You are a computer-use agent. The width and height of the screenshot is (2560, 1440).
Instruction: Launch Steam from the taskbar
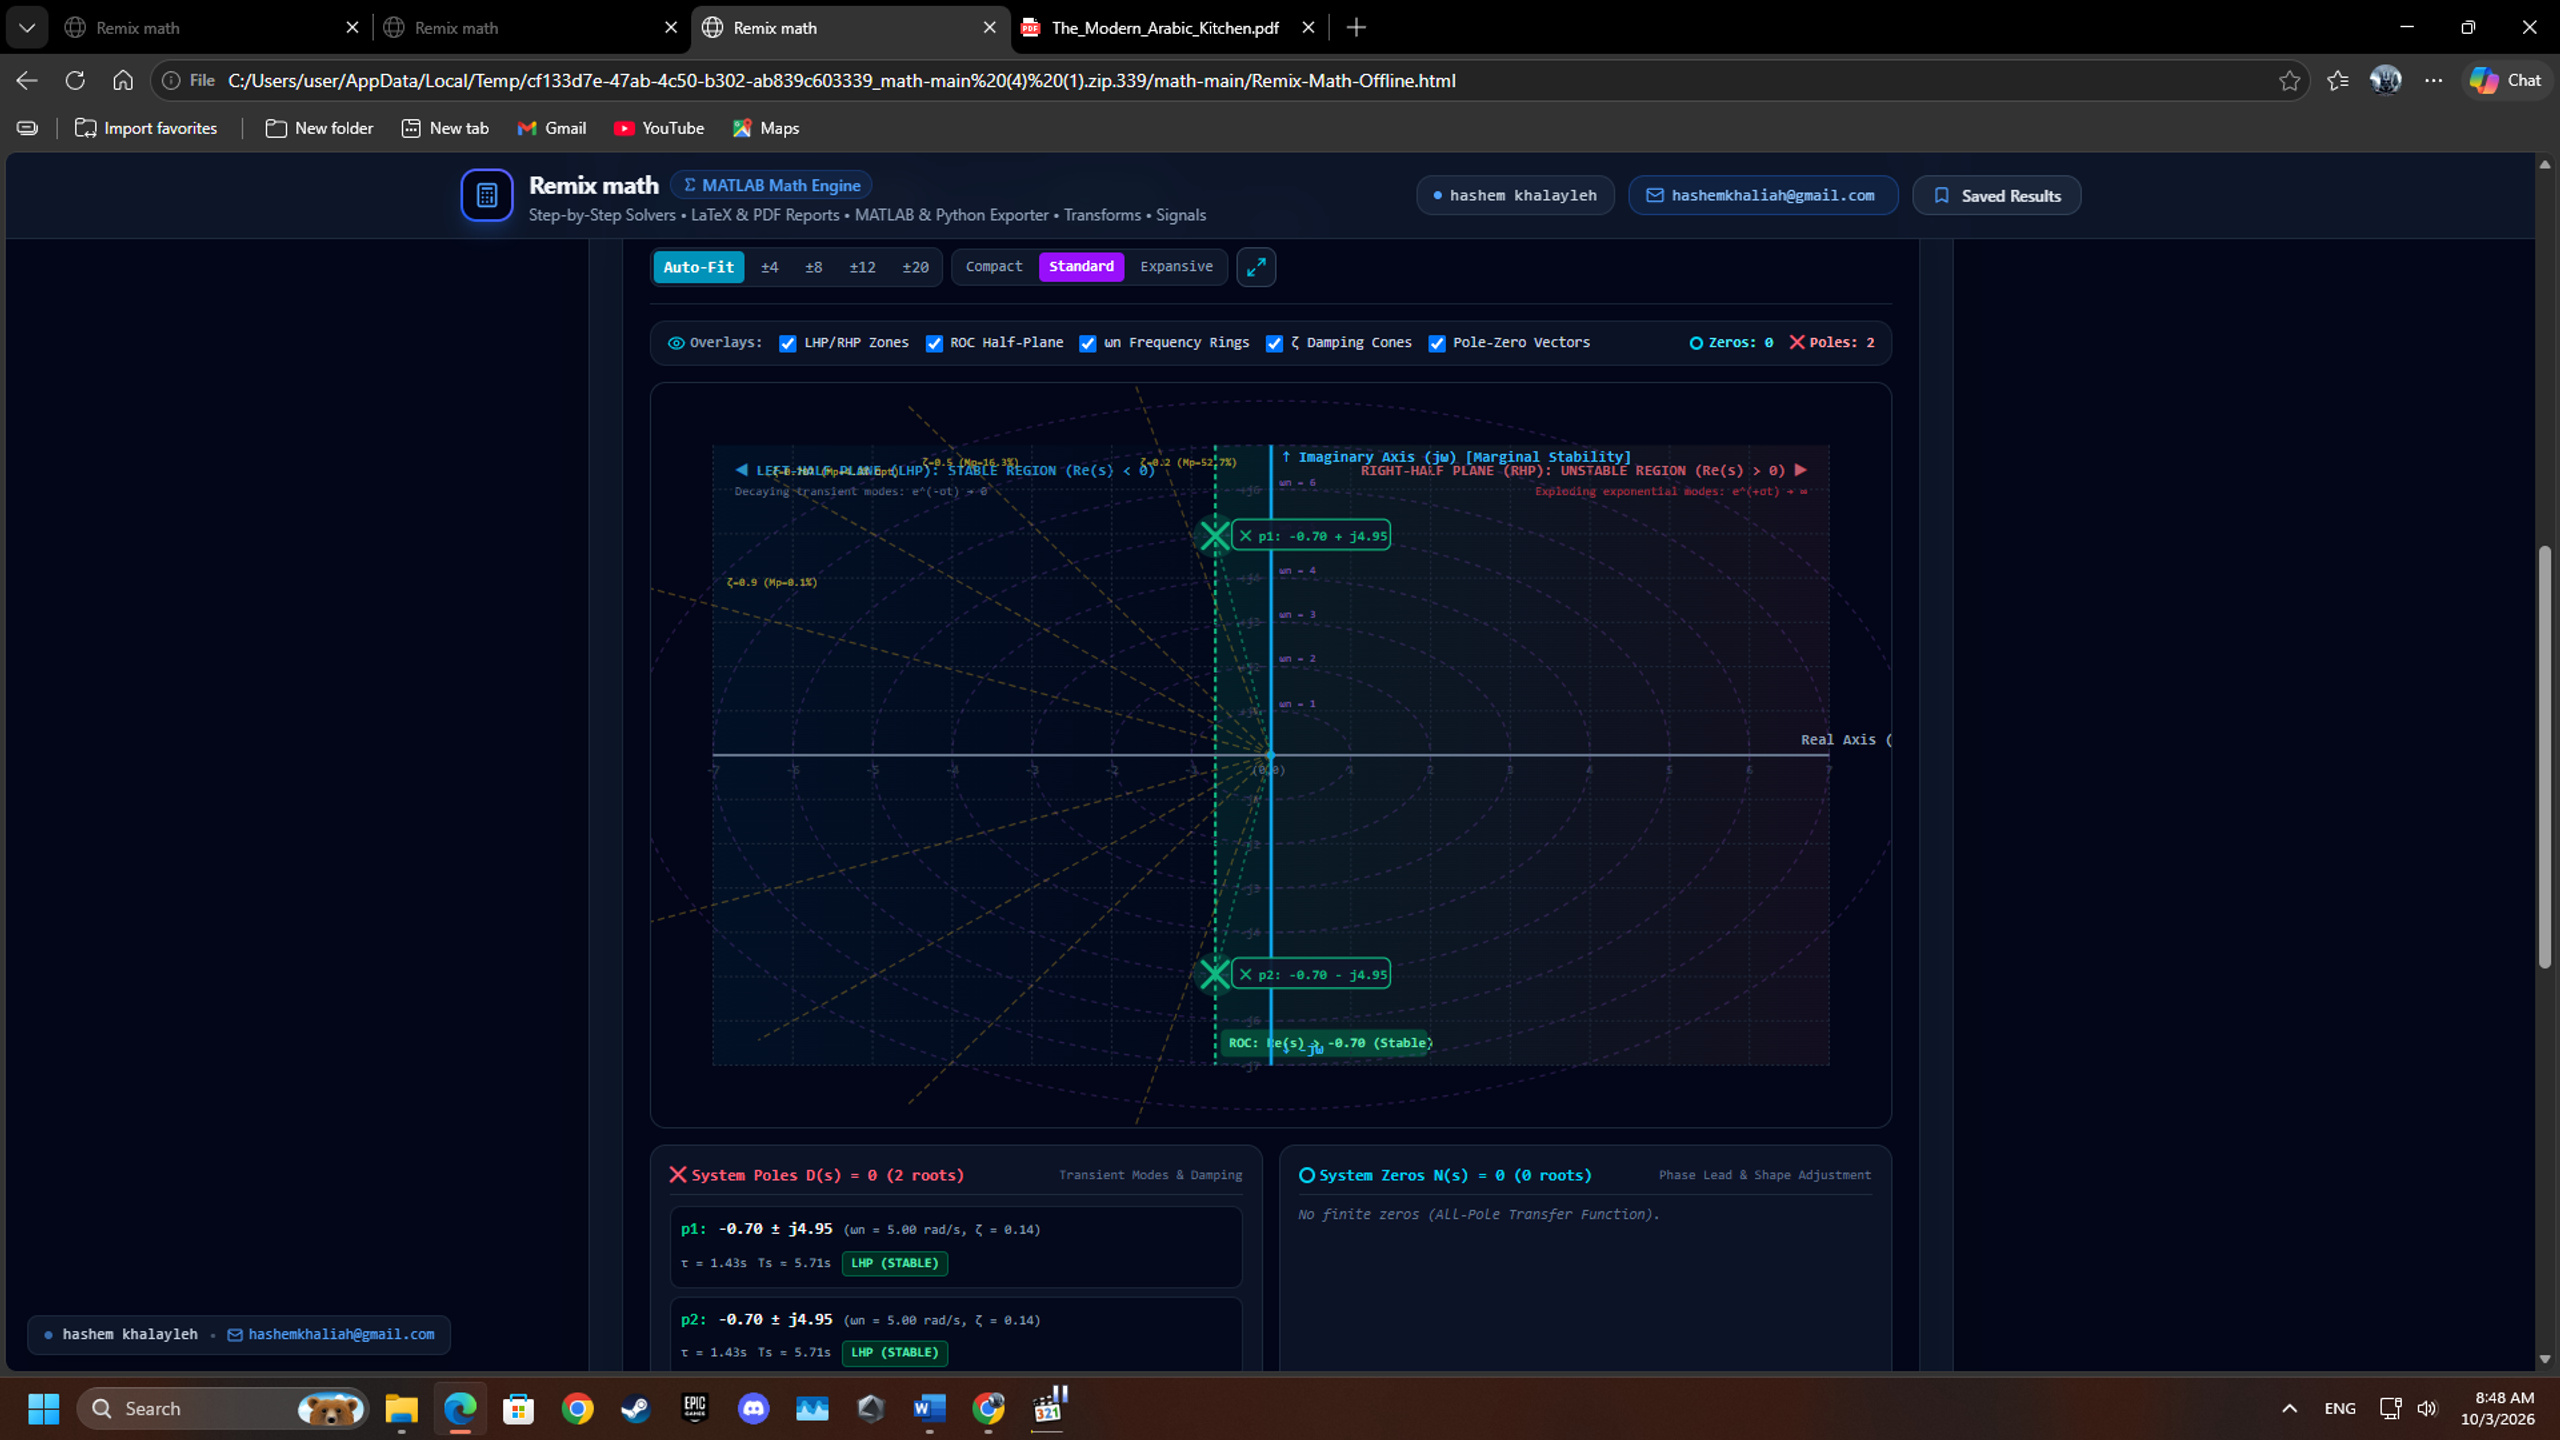point(635,1408)
